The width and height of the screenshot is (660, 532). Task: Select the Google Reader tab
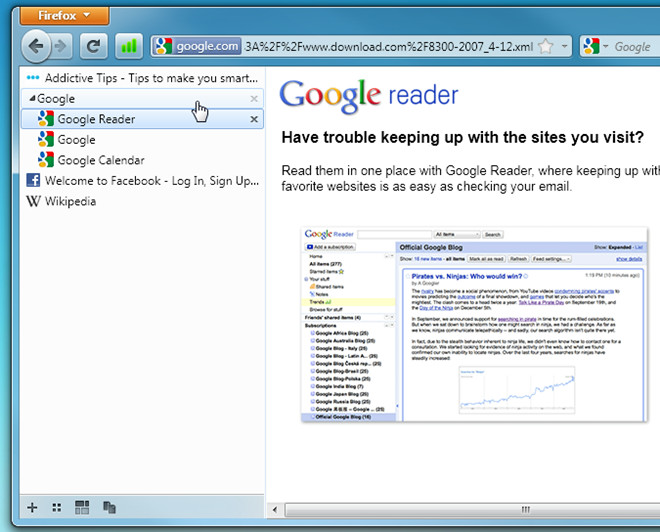pyautogui.click(x=142, y=119)
